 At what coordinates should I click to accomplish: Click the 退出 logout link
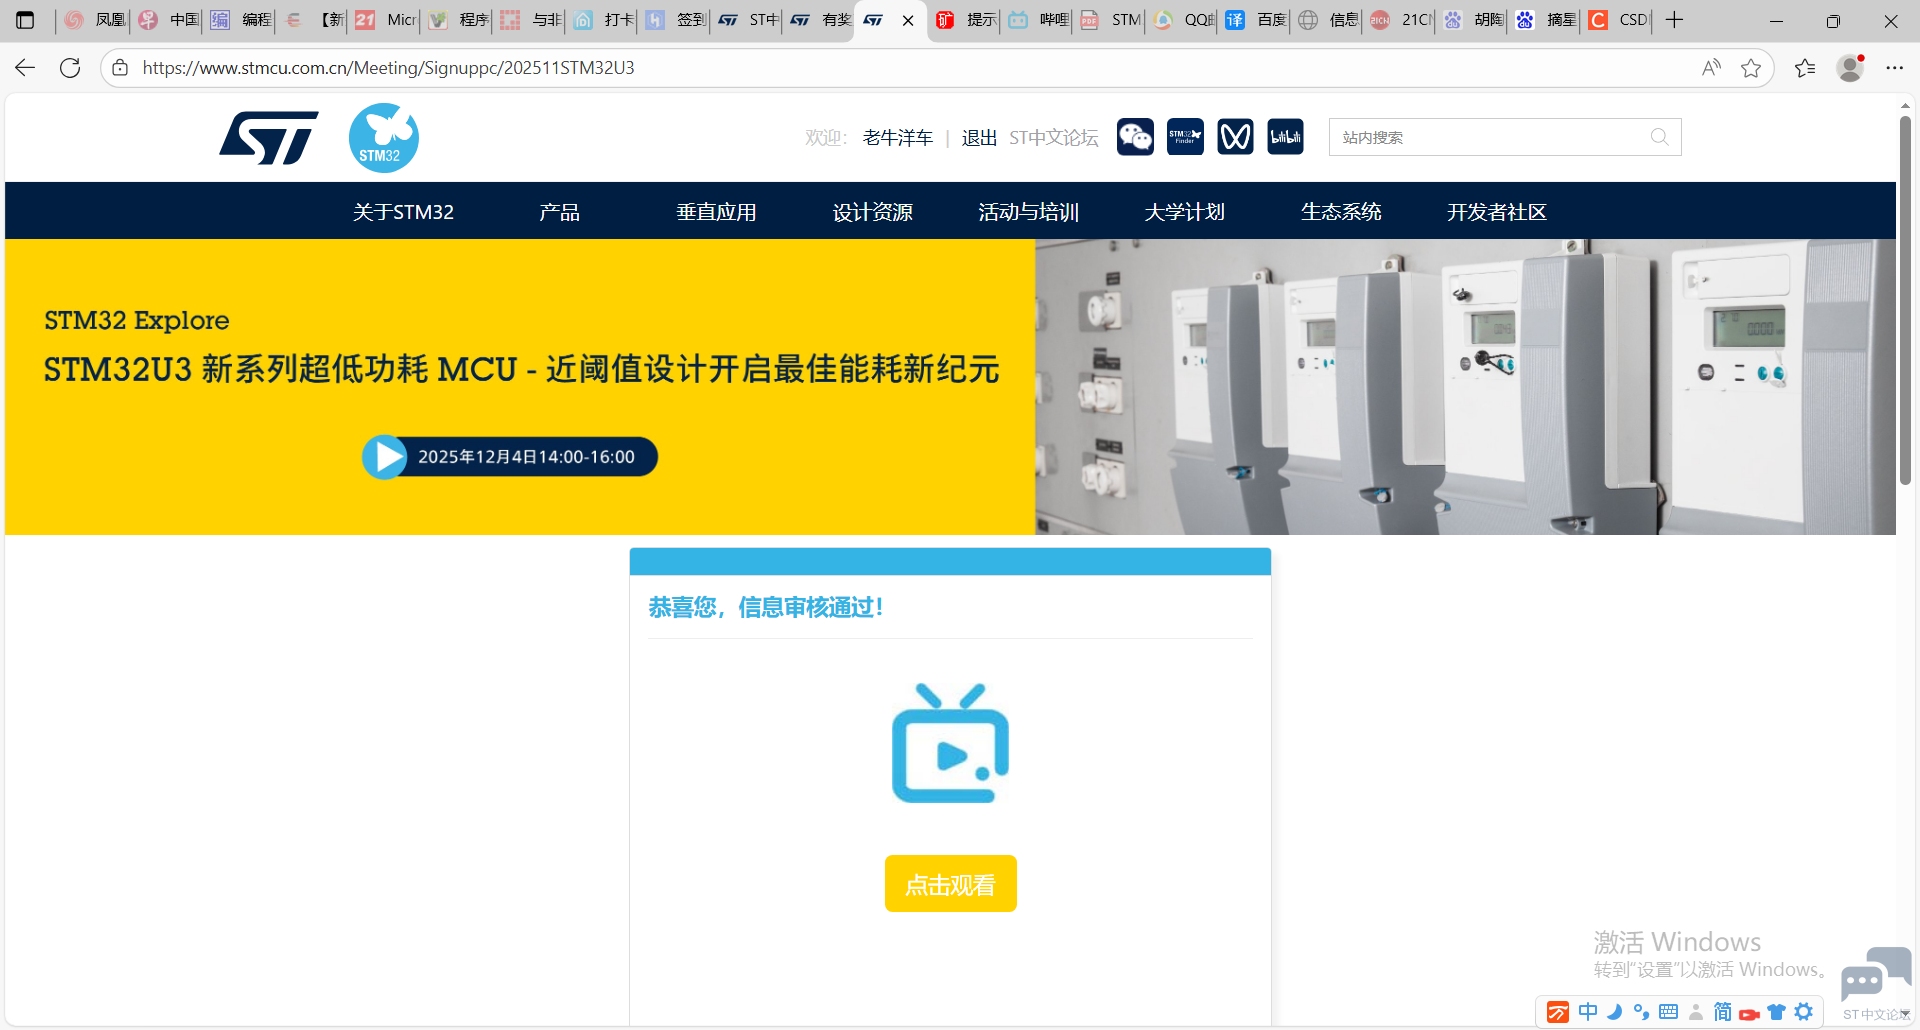(977, 137)
